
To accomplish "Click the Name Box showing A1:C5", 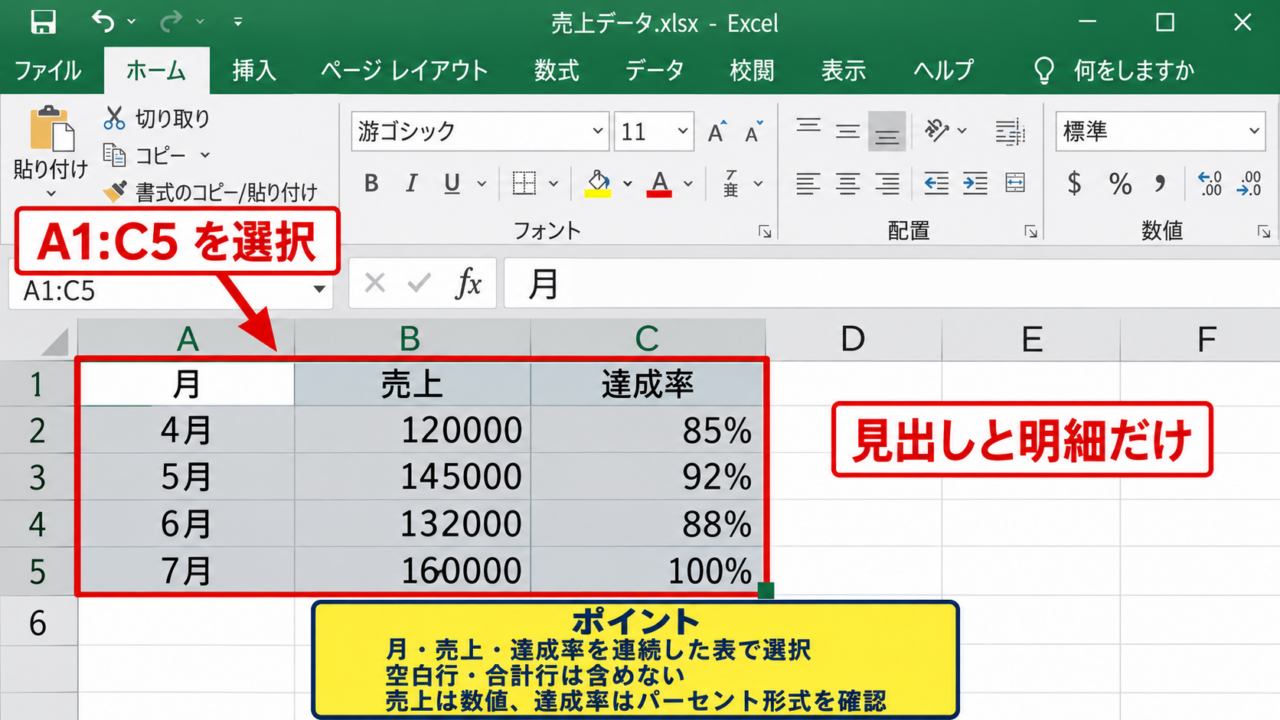I will (x=160, y=290).
